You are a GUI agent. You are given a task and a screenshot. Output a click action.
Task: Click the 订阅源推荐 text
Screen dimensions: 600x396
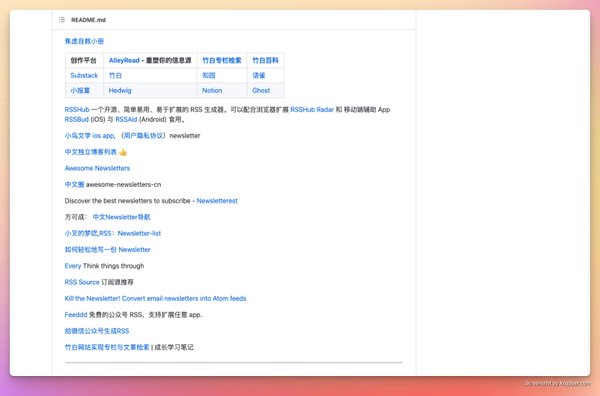coord(117,282)
